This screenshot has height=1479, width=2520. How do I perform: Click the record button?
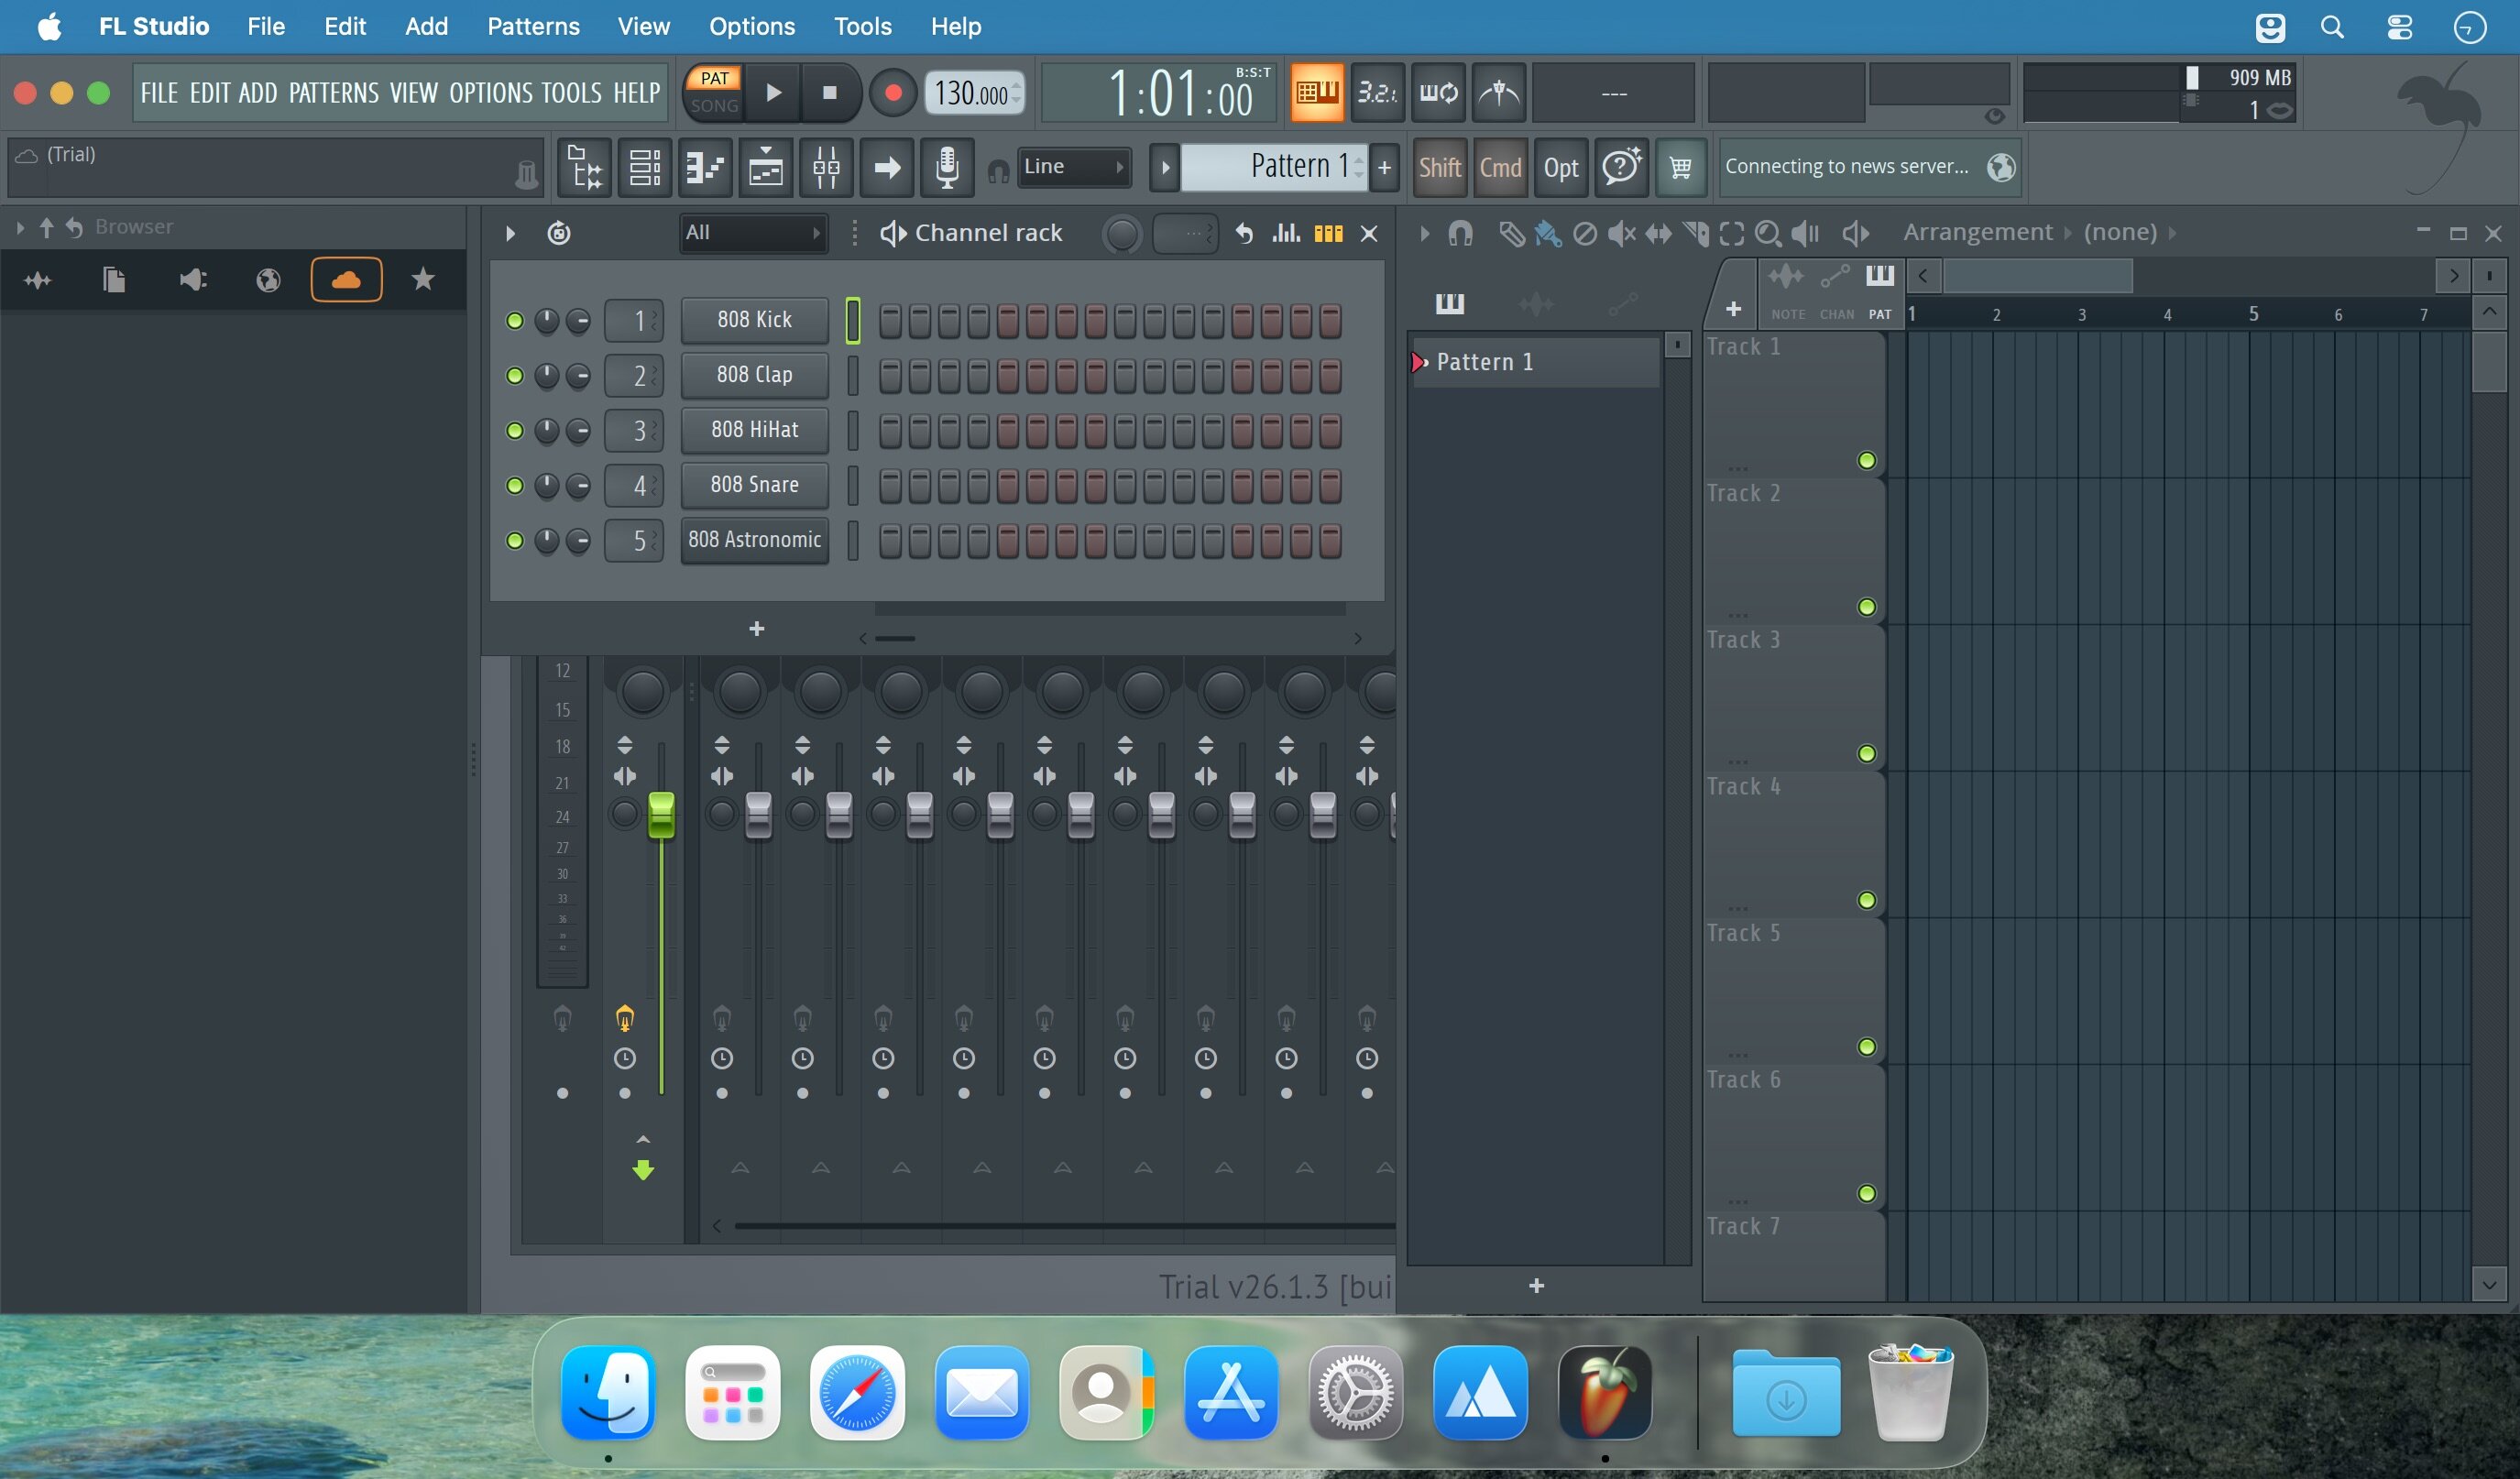coord(892,93)
